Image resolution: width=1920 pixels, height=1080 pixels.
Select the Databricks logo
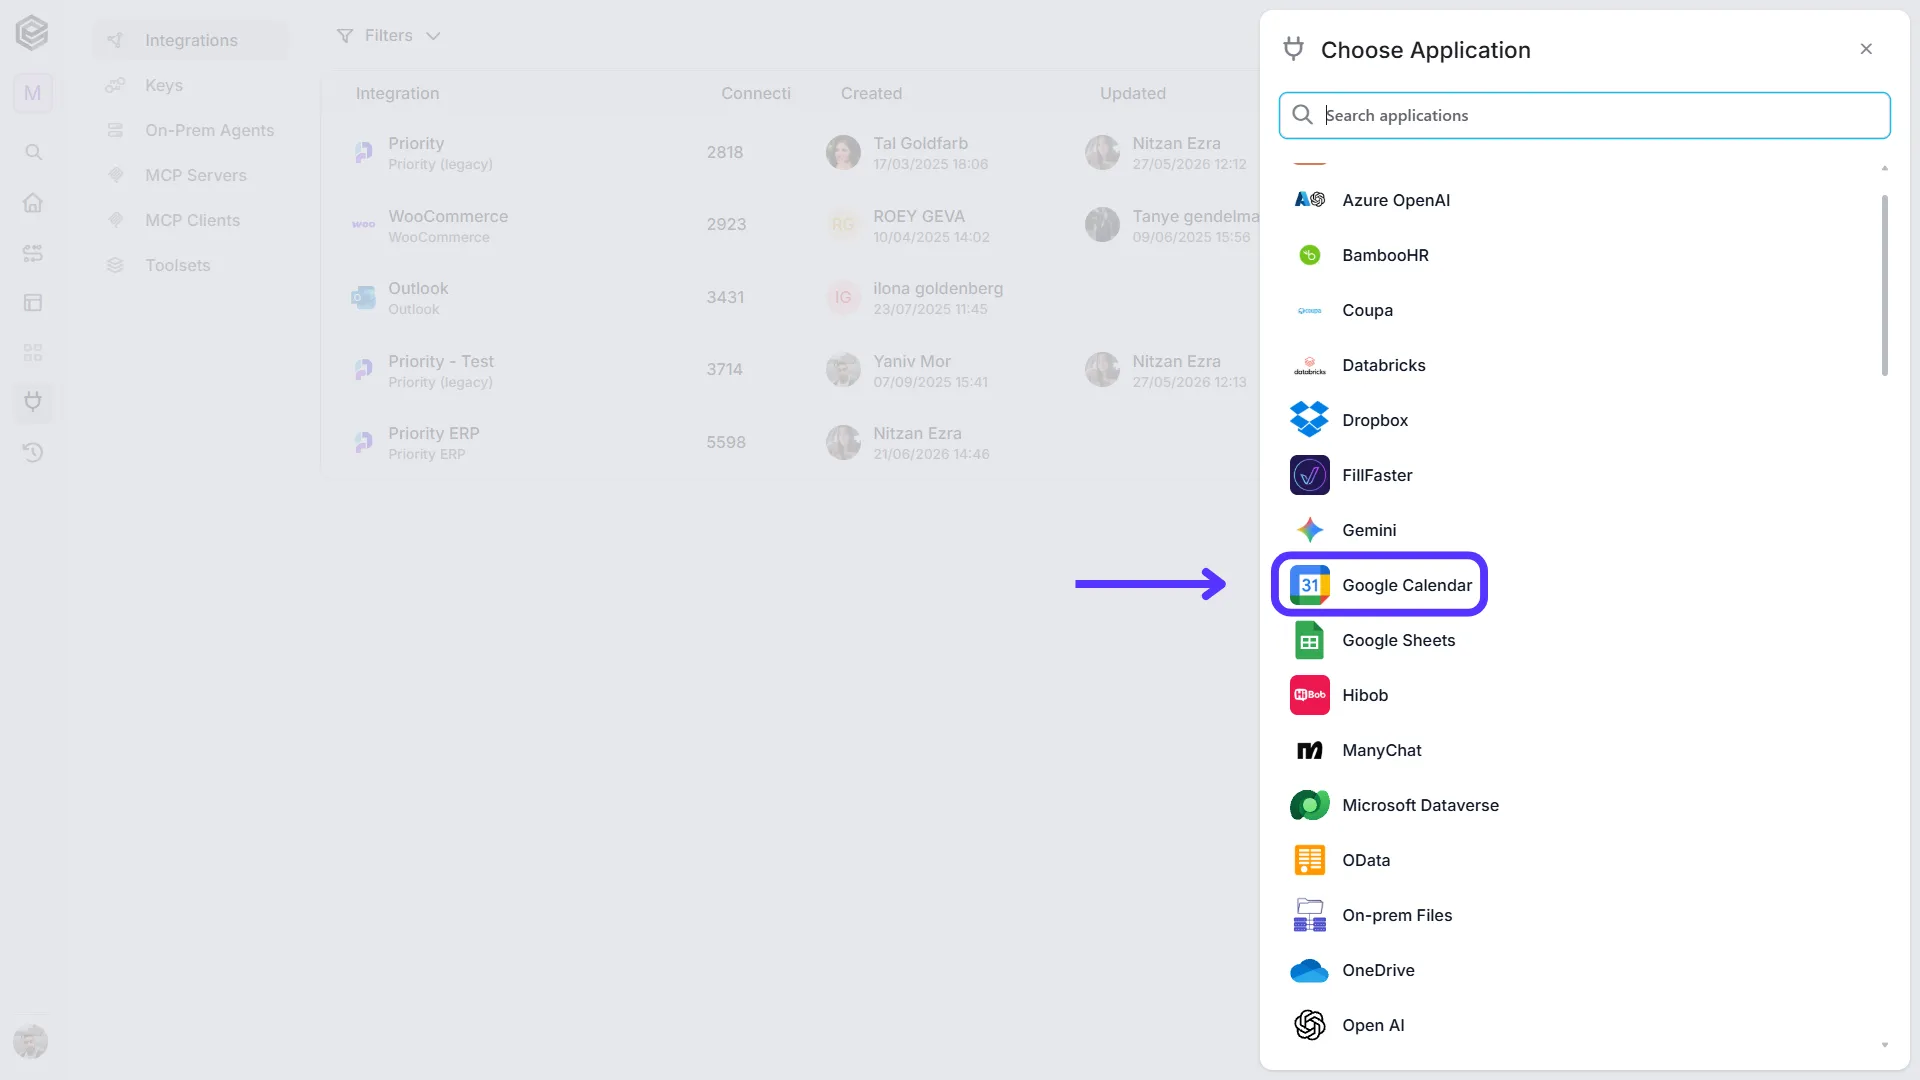pos(1309,365)
